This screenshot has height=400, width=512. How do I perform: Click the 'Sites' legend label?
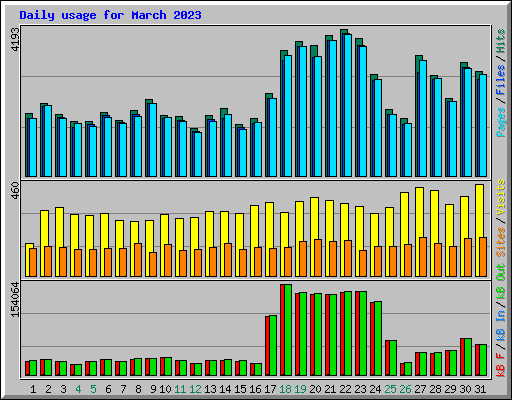tap(501, 242)
